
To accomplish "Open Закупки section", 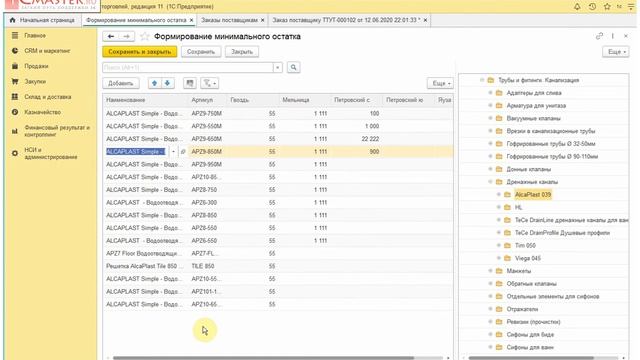I will (35, 81).
